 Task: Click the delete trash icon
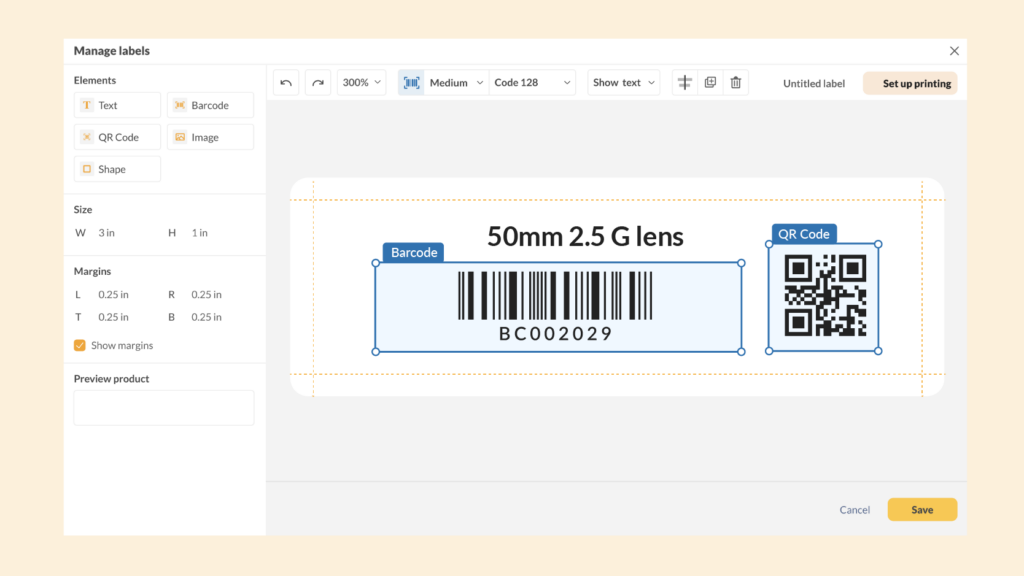[736, 83]
